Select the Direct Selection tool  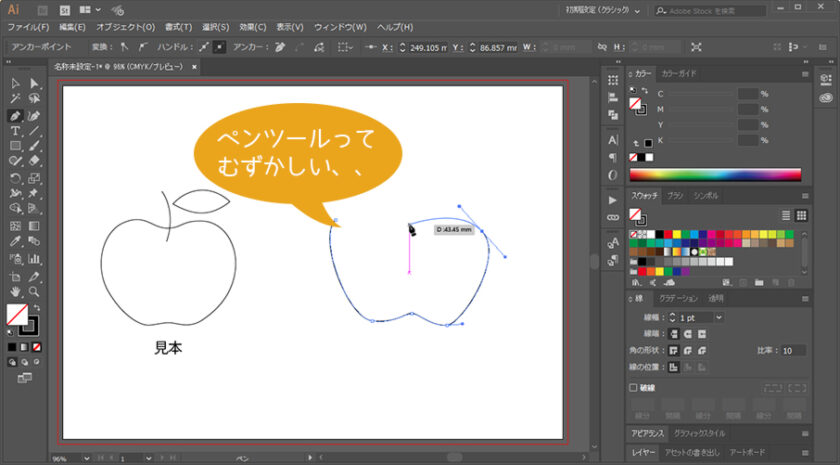click(x=34, y=83)
